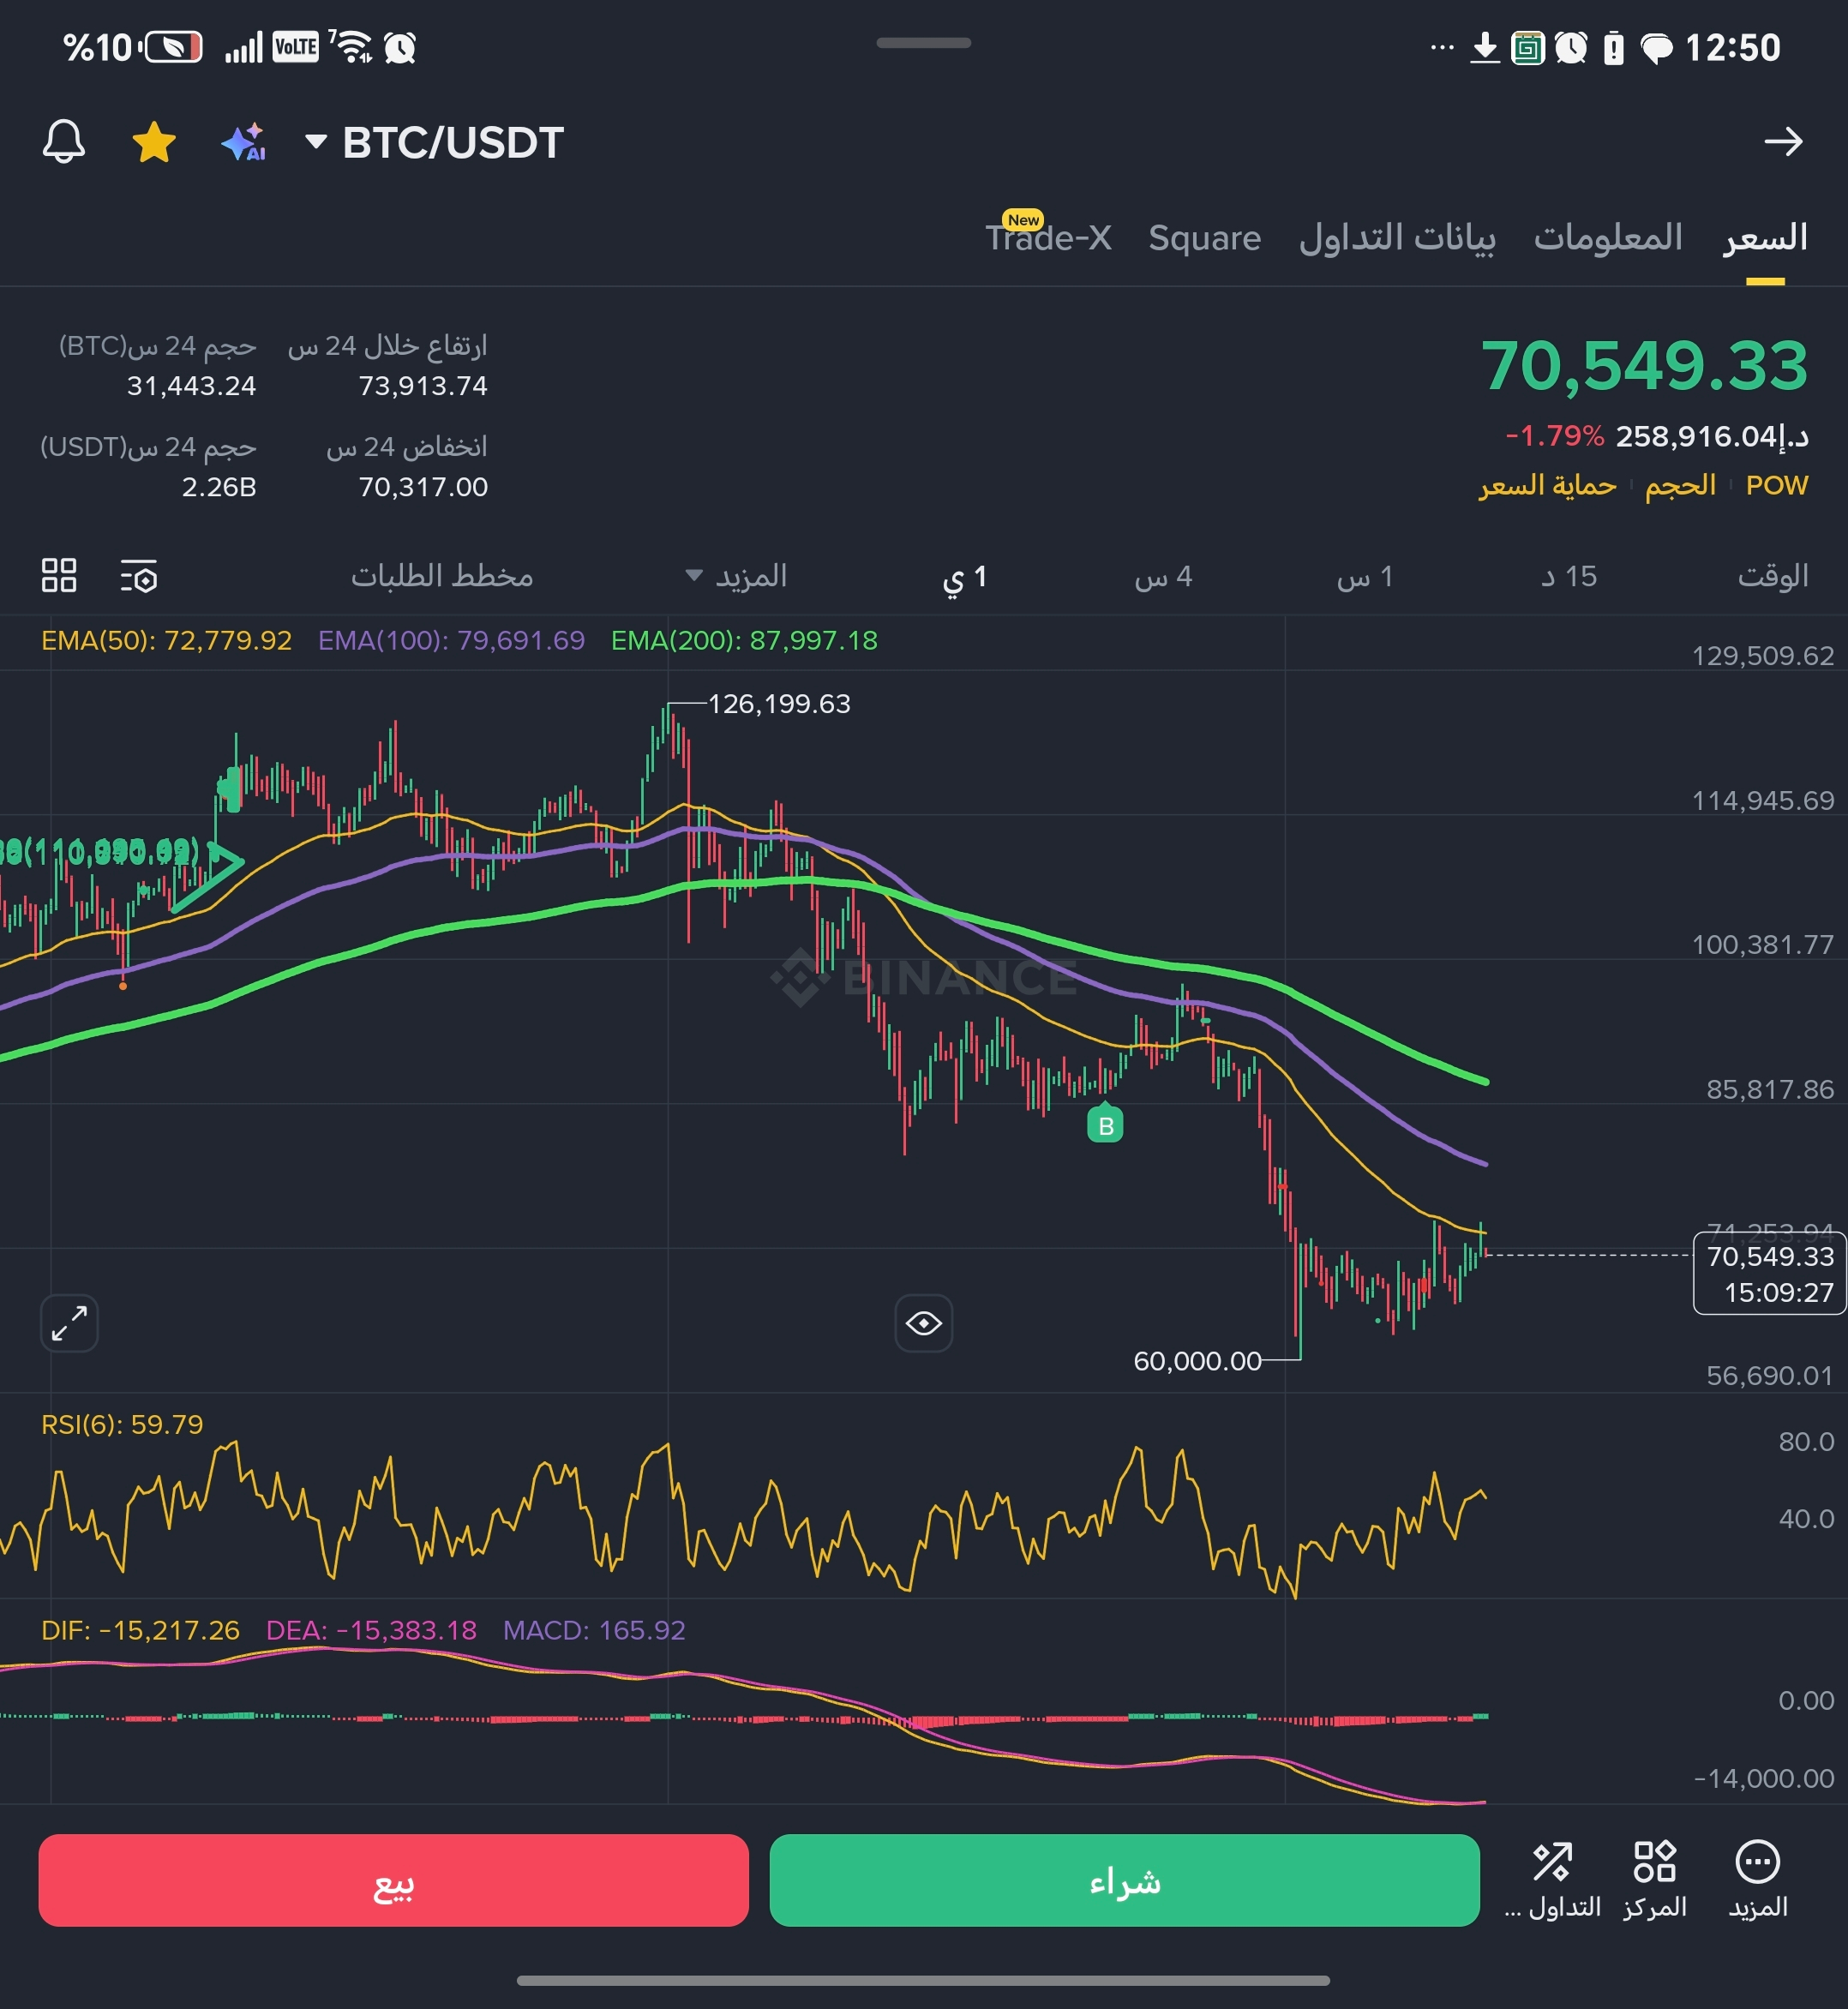Expand the المزيد timeframe dropdown

point(736,576)
